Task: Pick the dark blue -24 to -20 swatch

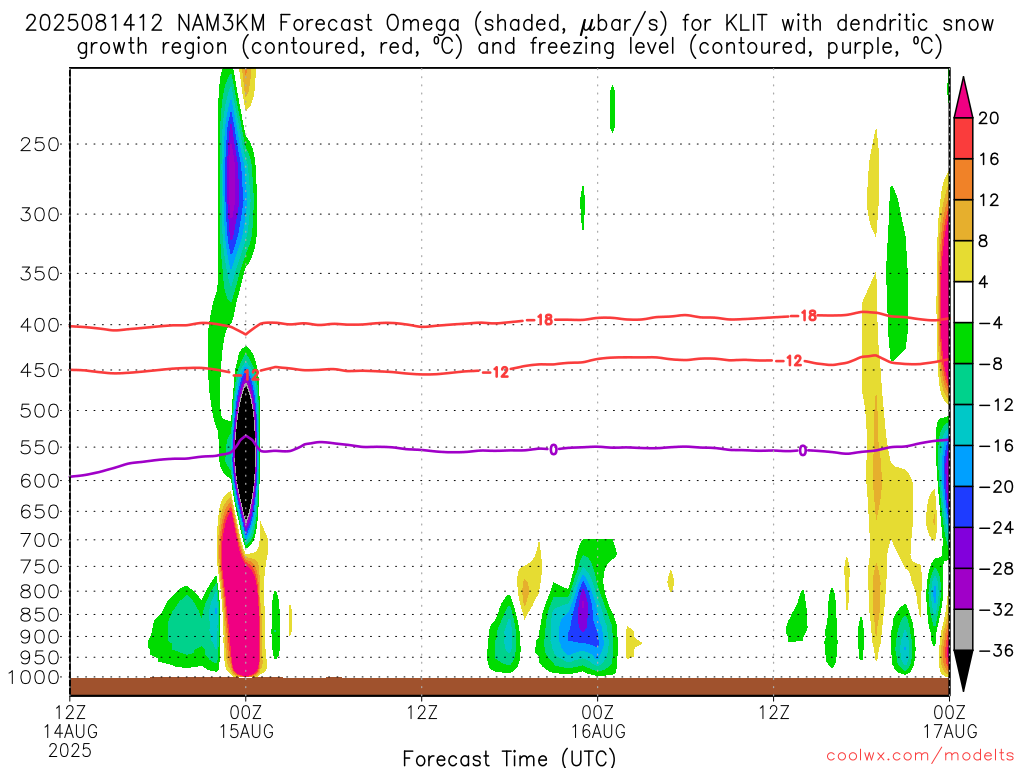Action: pos(963,507)
